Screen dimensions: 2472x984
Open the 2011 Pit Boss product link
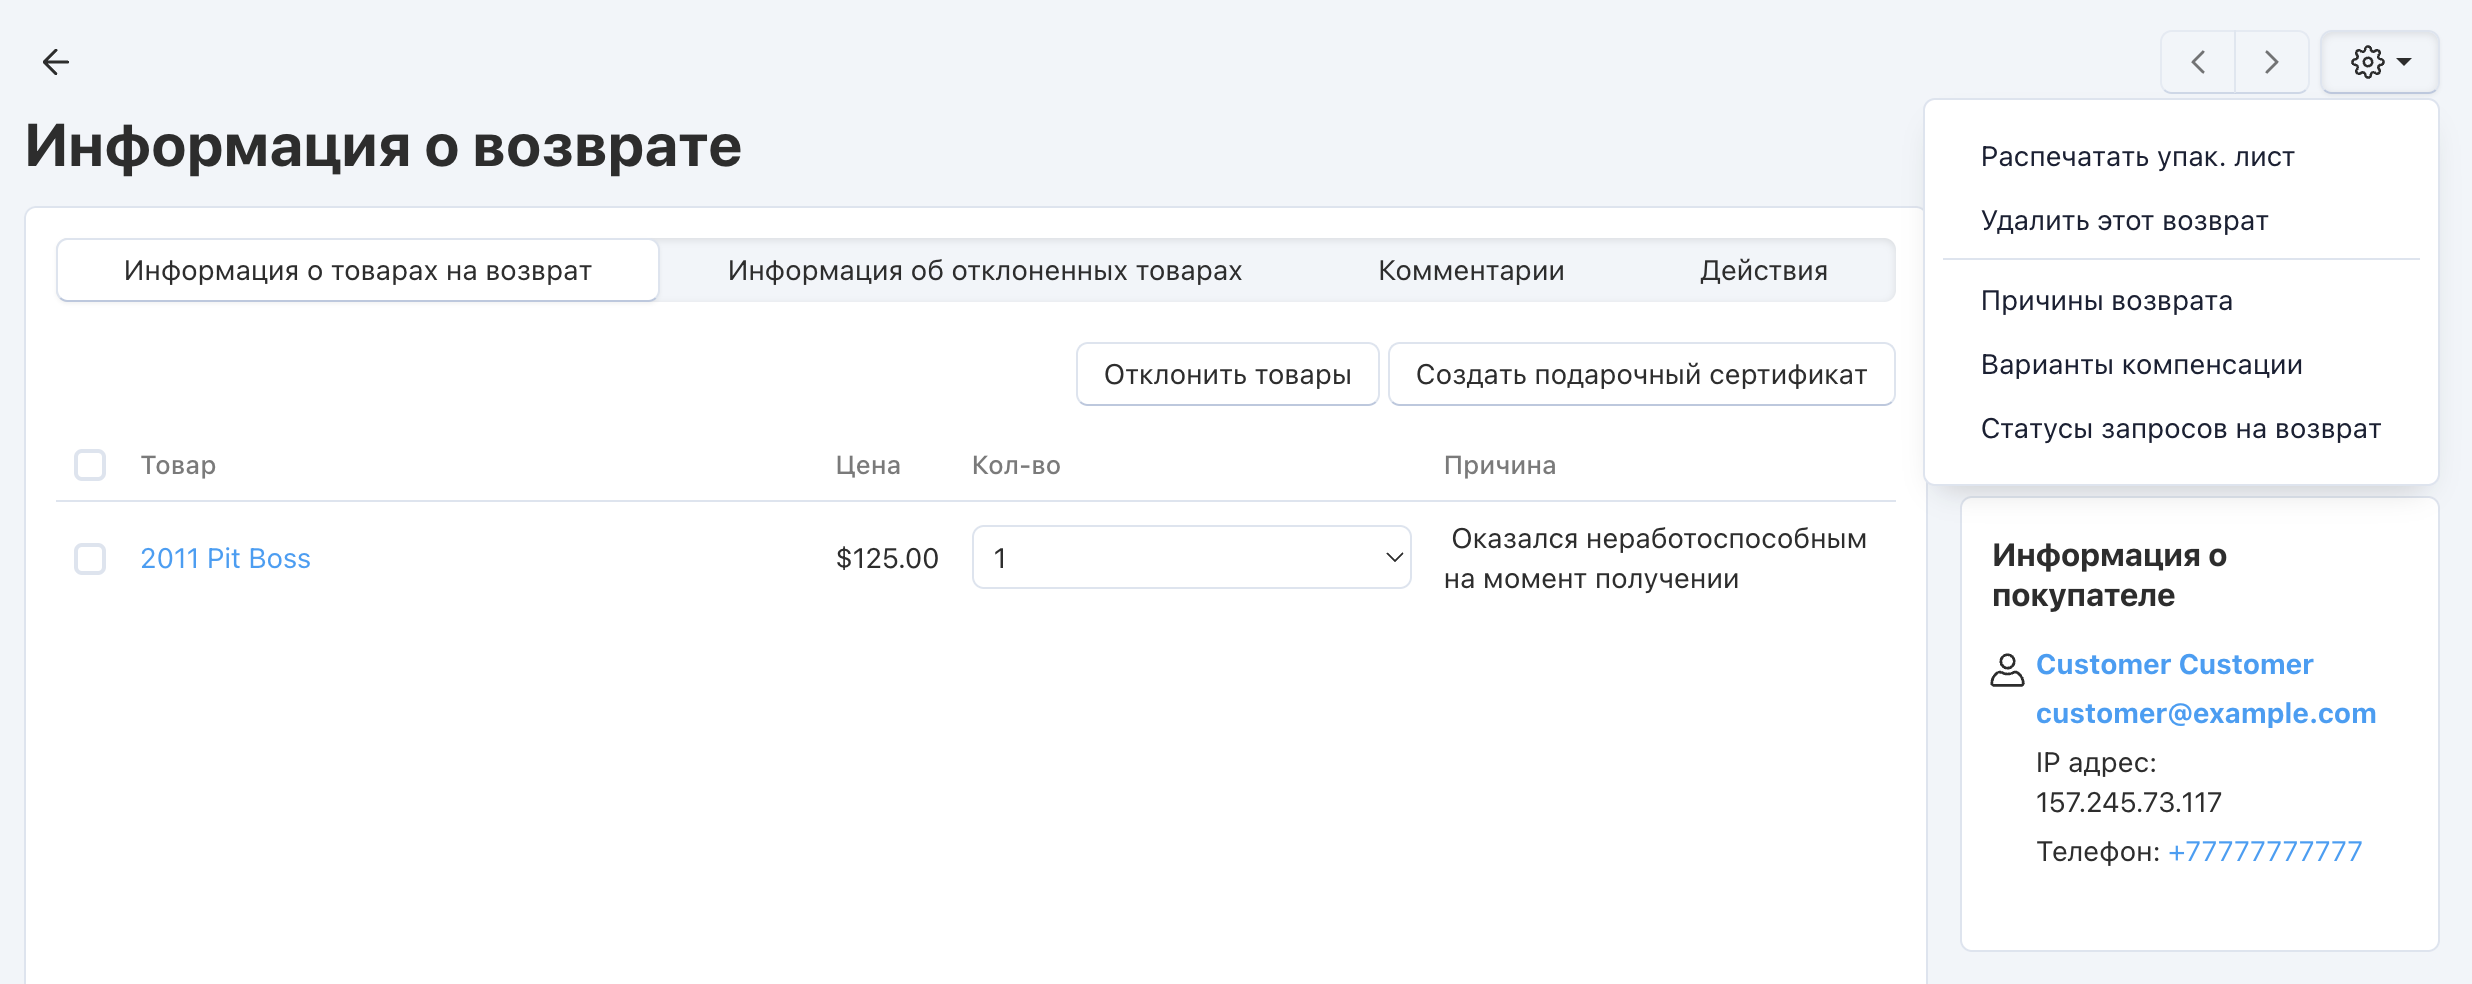(x=225, y=558)
